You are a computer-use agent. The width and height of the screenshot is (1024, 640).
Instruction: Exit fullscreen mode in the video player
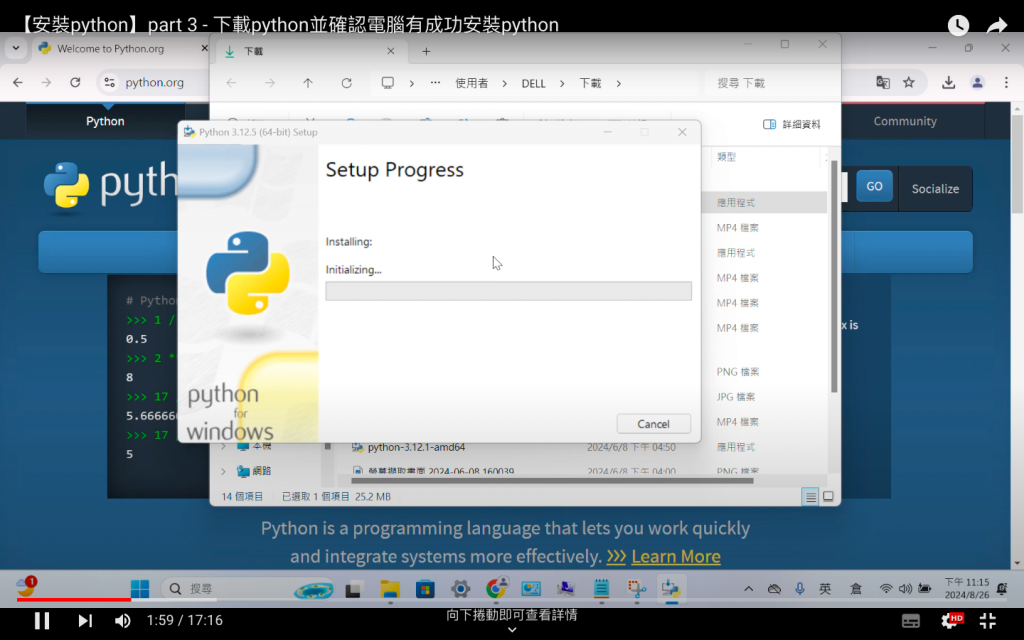987,620
